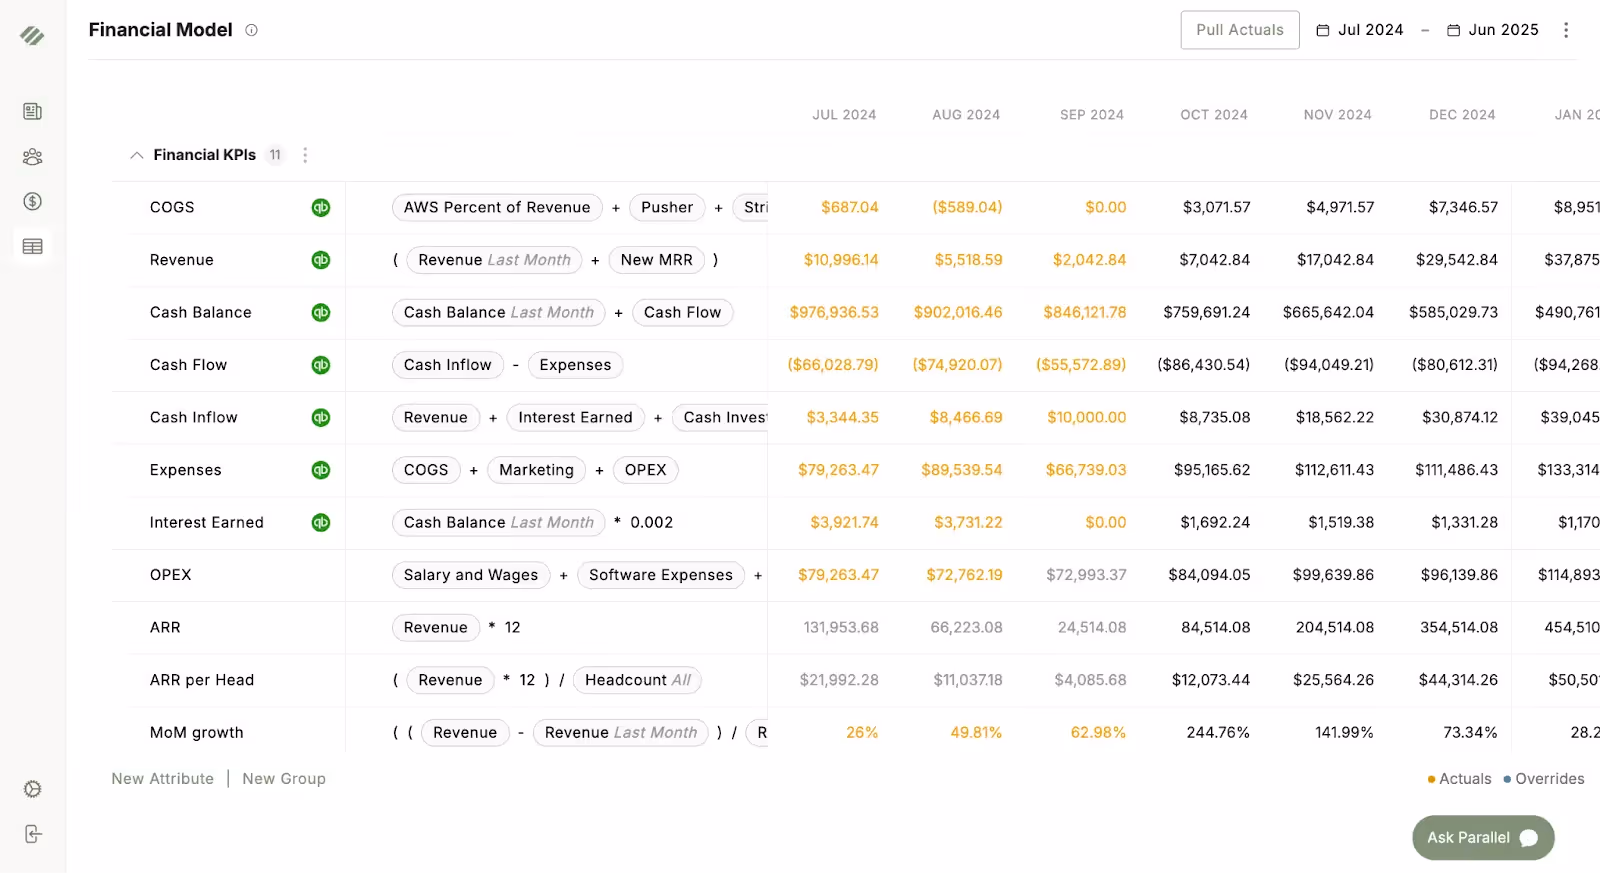Select the COGS attribute name

pyautogui.click(x=172, y=207)
